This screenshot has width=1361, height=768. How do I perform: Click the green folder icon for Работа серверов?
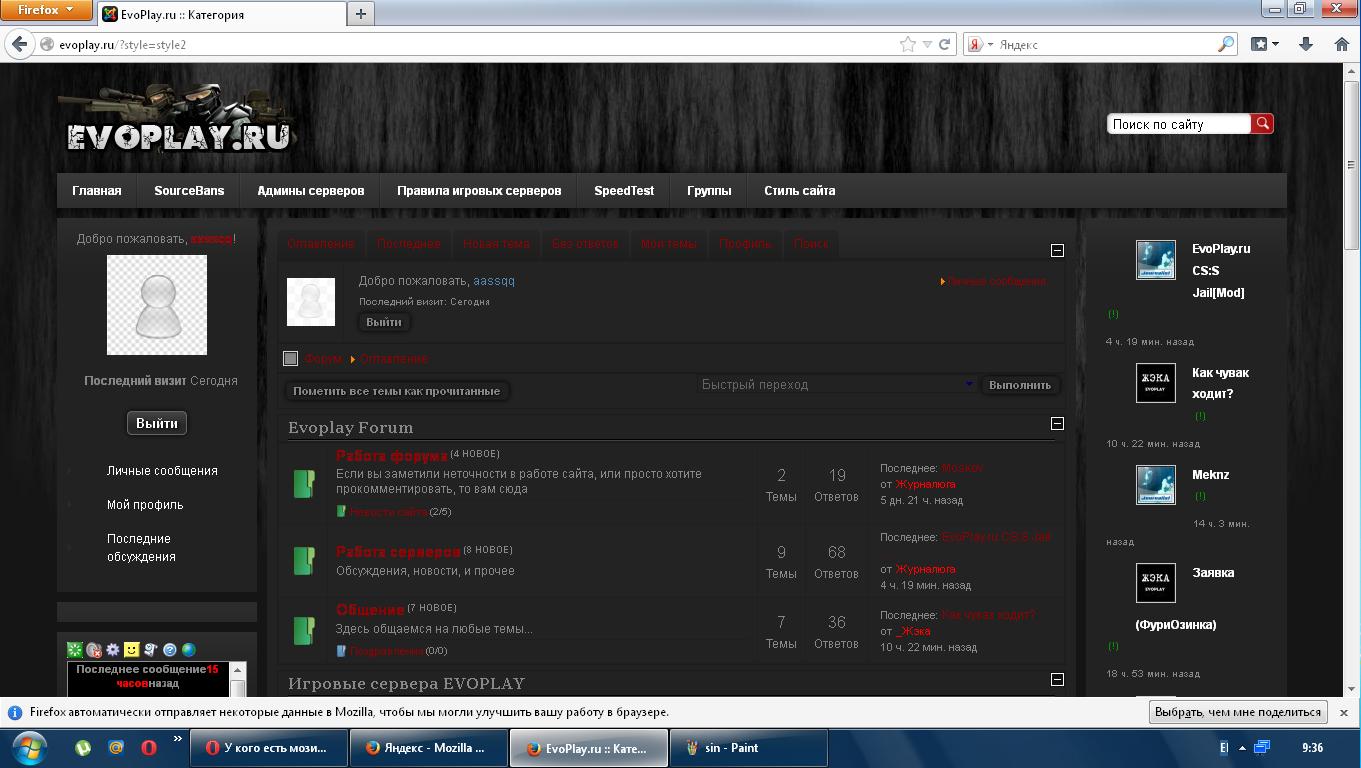coord(304,560)
